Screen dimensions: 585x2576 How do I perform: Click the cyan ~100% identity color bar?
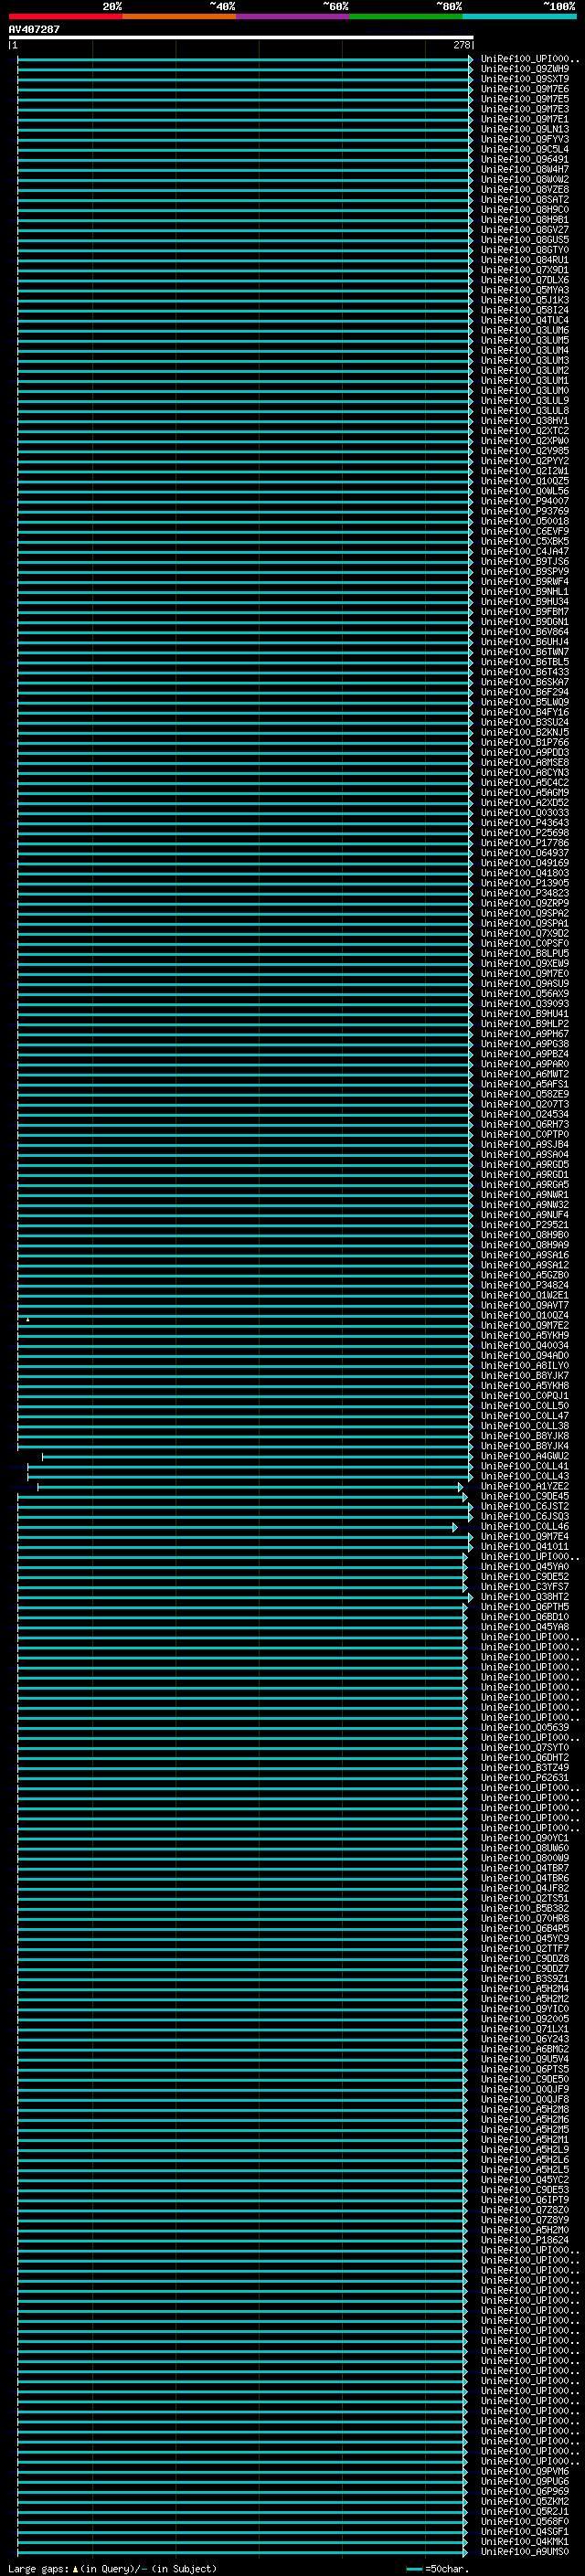pyautogui.click(x=519, y=16)
